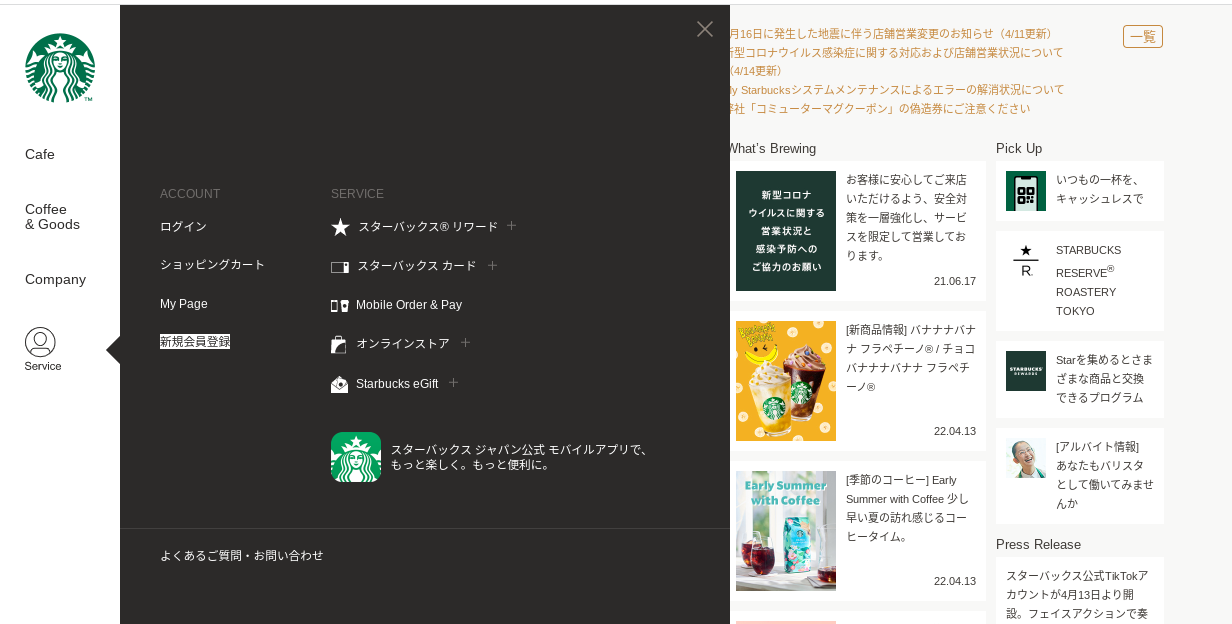Viewport: 1232px width, 624px height.
Task: Open the banana Frappuccino thumbnail
Action: tap(786, 381)
